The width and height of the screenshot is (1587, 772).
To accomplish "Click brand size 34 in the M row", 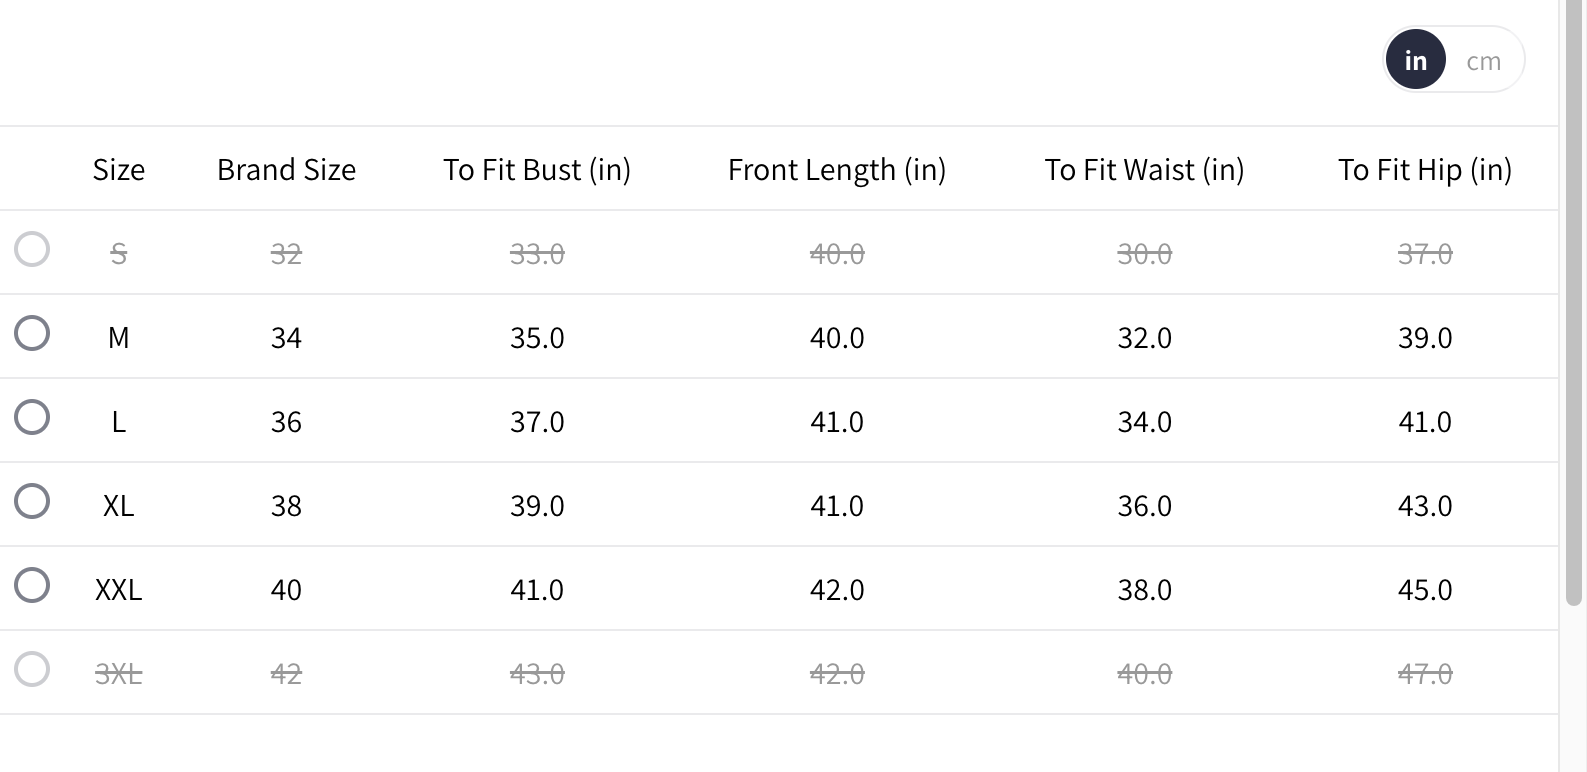I will (x=286, y=338).
